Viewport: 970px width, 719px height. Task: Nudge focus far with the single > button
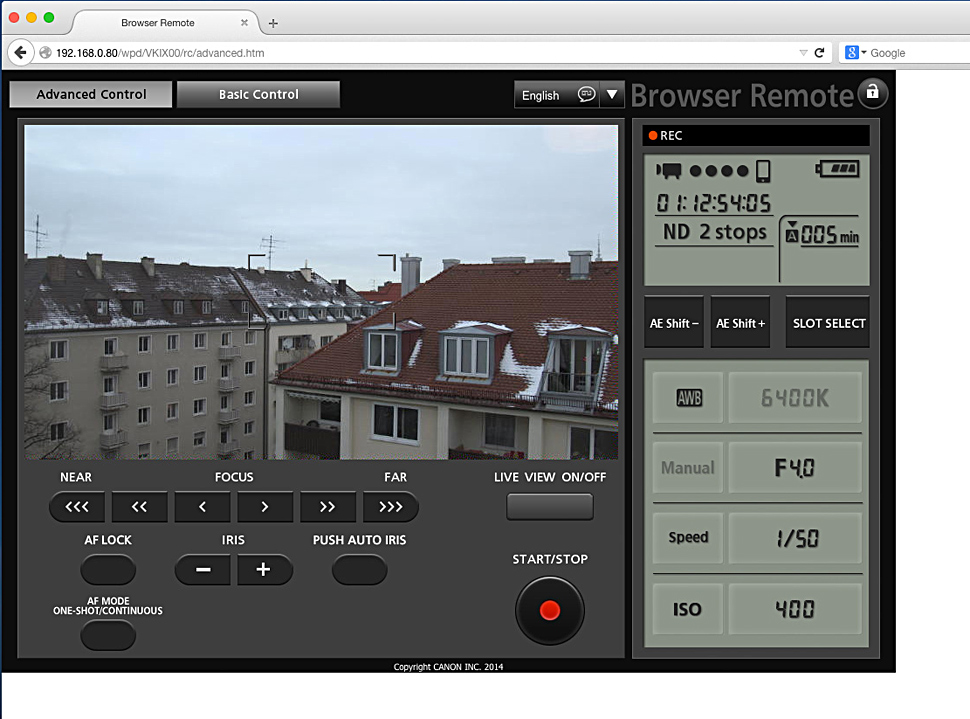265,507
